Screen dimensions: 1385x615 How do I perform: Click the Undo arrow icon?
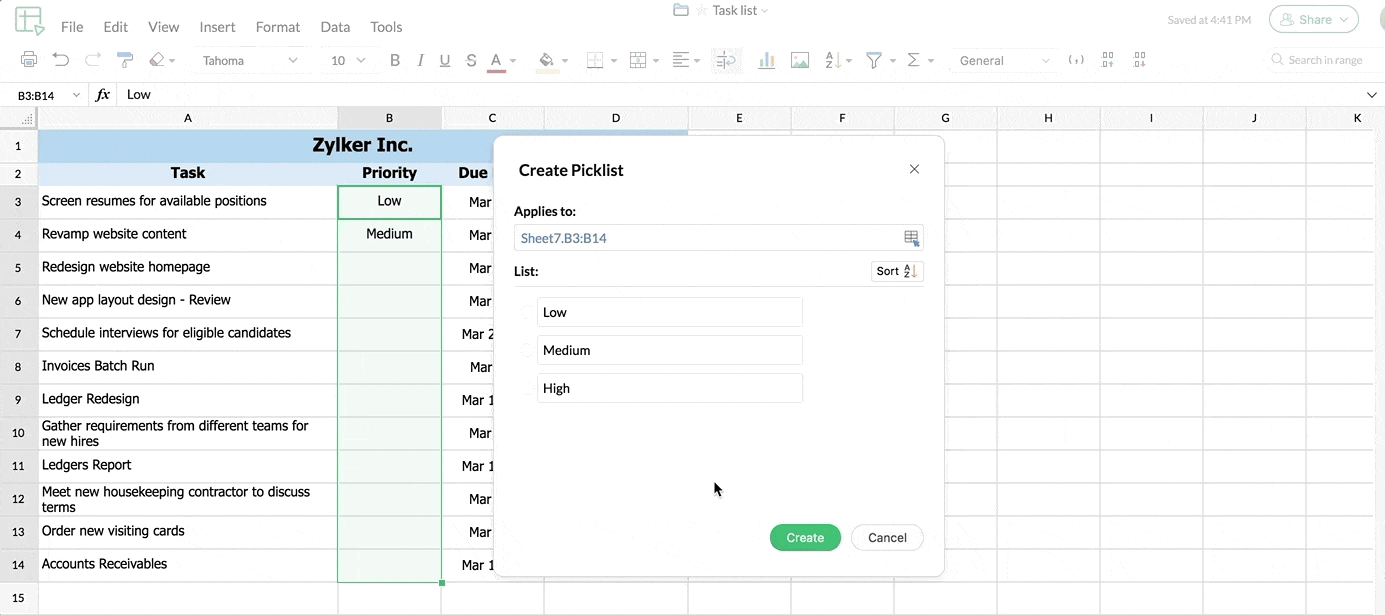tap(61, 60)
